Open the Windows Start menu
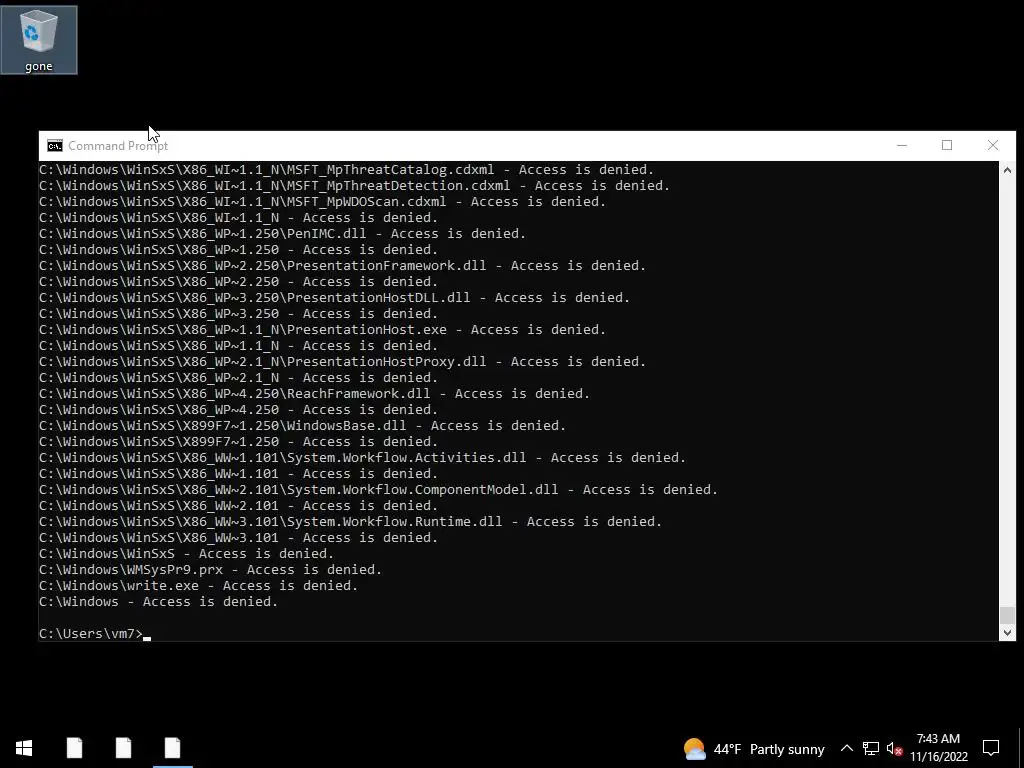 [24, 748]
